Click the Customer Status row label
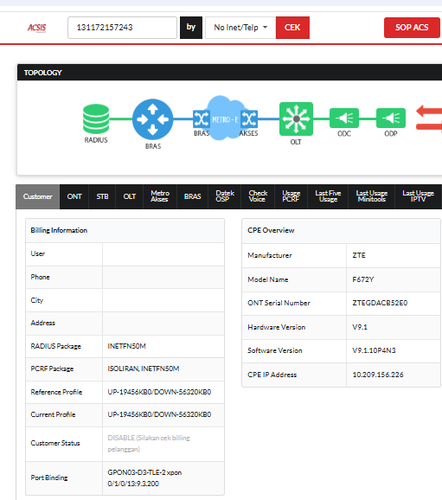This screenshot has width=442, height=500. point(55,443)
